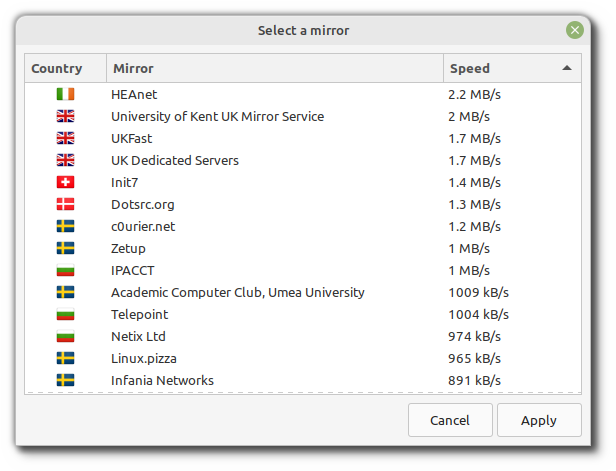Click the Swiss flag icon for Init7
Viewport: 616px width, 471px height.
pos(65,182)
